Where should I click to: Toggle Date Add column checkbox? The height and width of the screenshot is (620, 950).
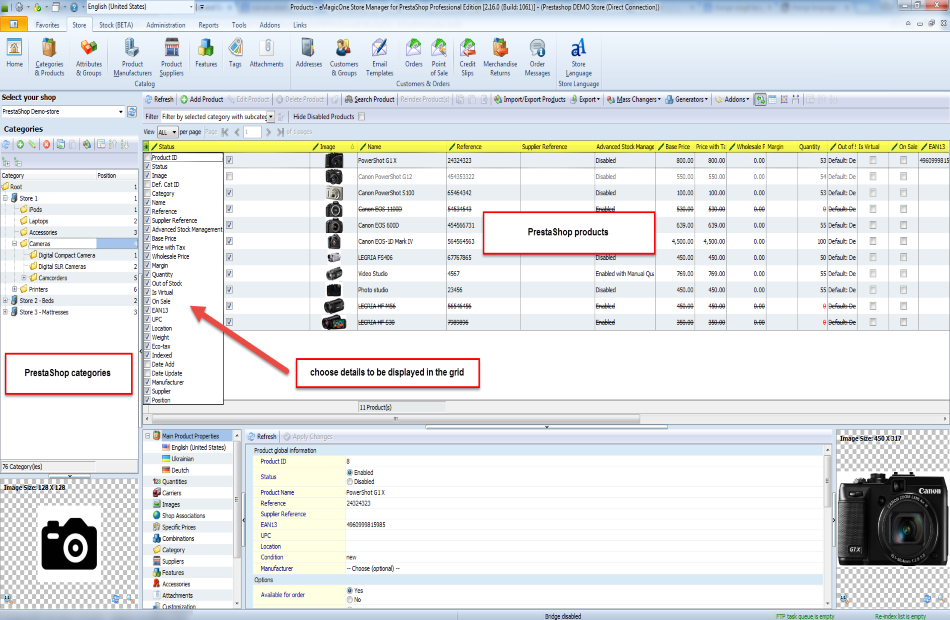(147, 364)
